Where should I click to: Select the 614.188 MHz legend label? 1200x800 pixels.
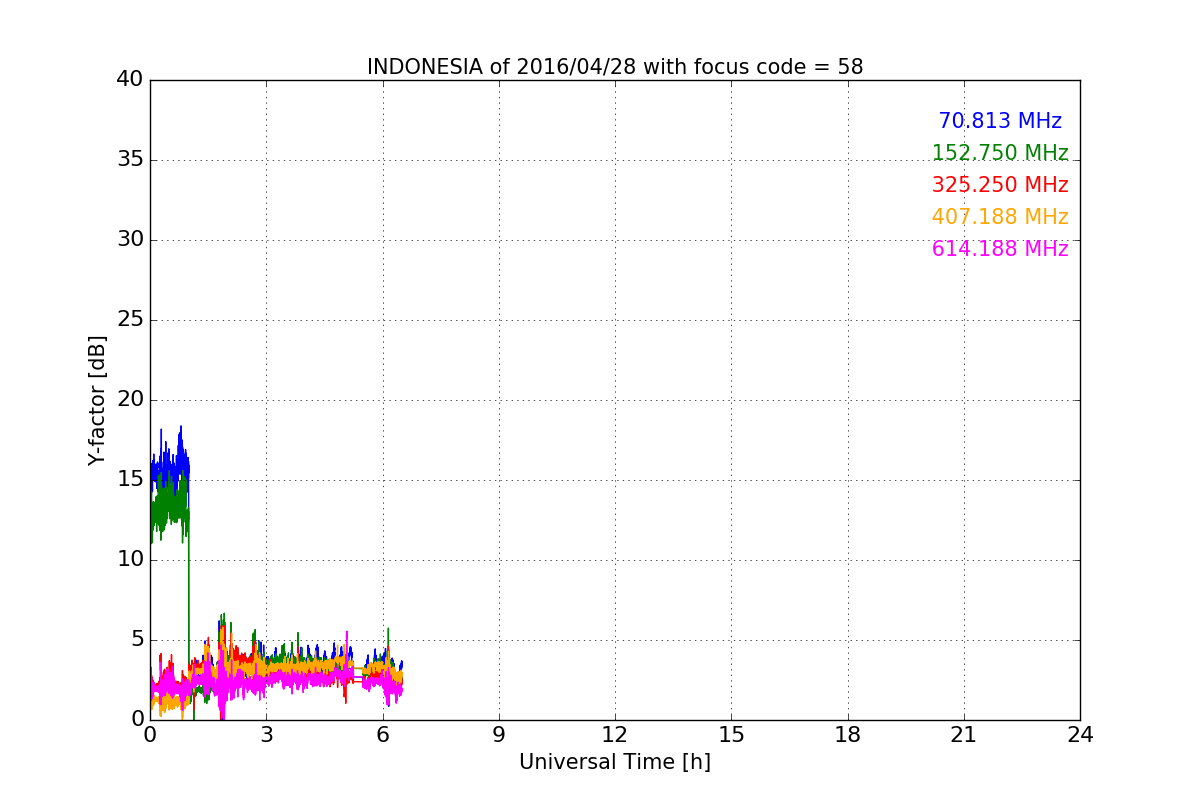click(1000, 249)
